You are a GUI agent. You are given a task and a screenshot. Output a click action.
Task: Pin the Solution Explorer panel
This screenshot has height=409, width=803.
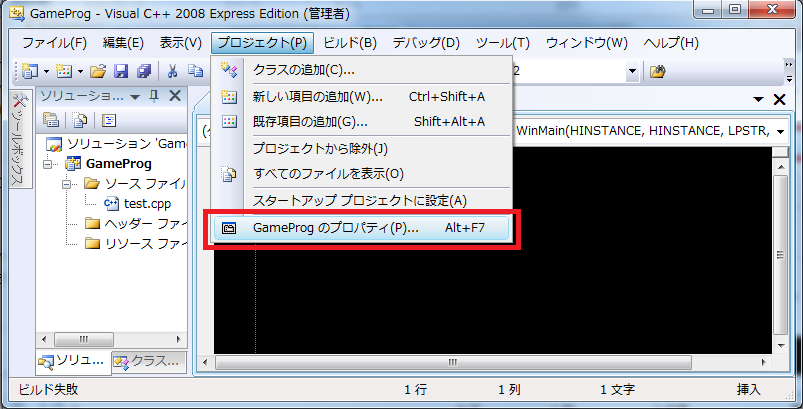coord(154,96)
